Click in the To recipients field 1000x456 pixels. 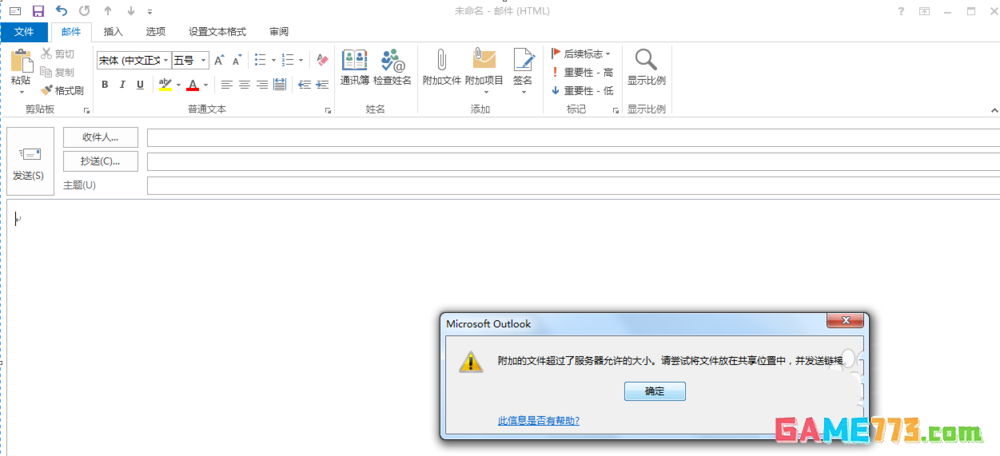tap(573, 138)
